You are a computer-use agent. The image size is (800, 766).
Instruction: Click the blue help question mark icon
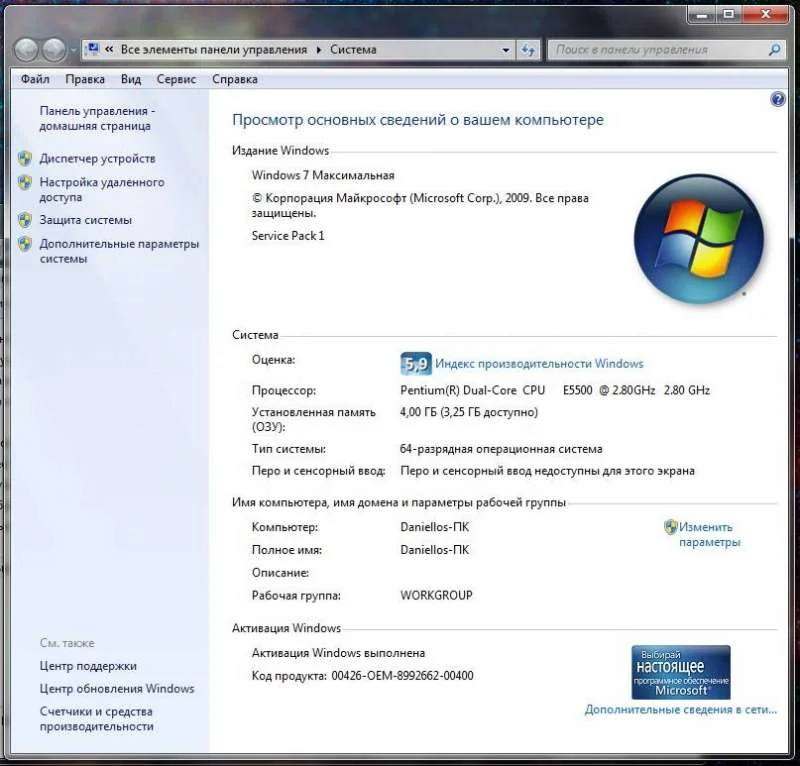(x=778, y=99)
